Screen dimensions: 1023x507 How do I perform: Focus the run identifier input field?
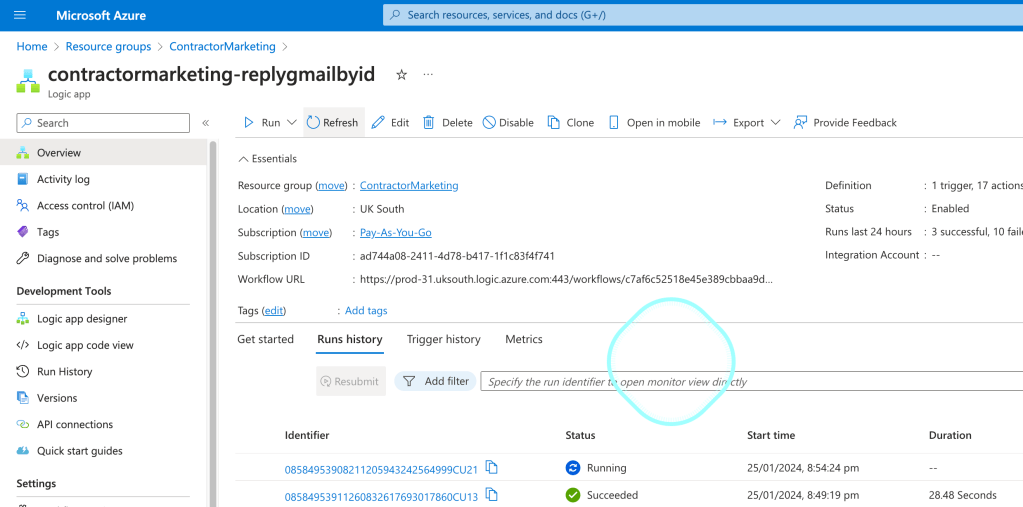click(x=752, y=382)
